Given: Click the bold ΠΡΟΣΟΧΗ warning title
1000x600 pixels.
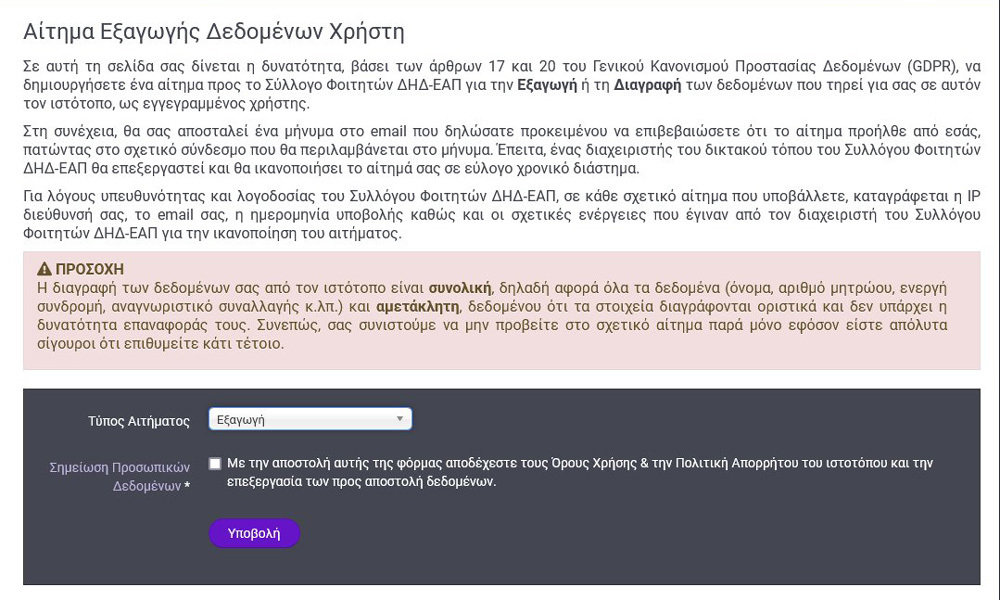Looking at the screenshot, I should [x=96, y=270].
